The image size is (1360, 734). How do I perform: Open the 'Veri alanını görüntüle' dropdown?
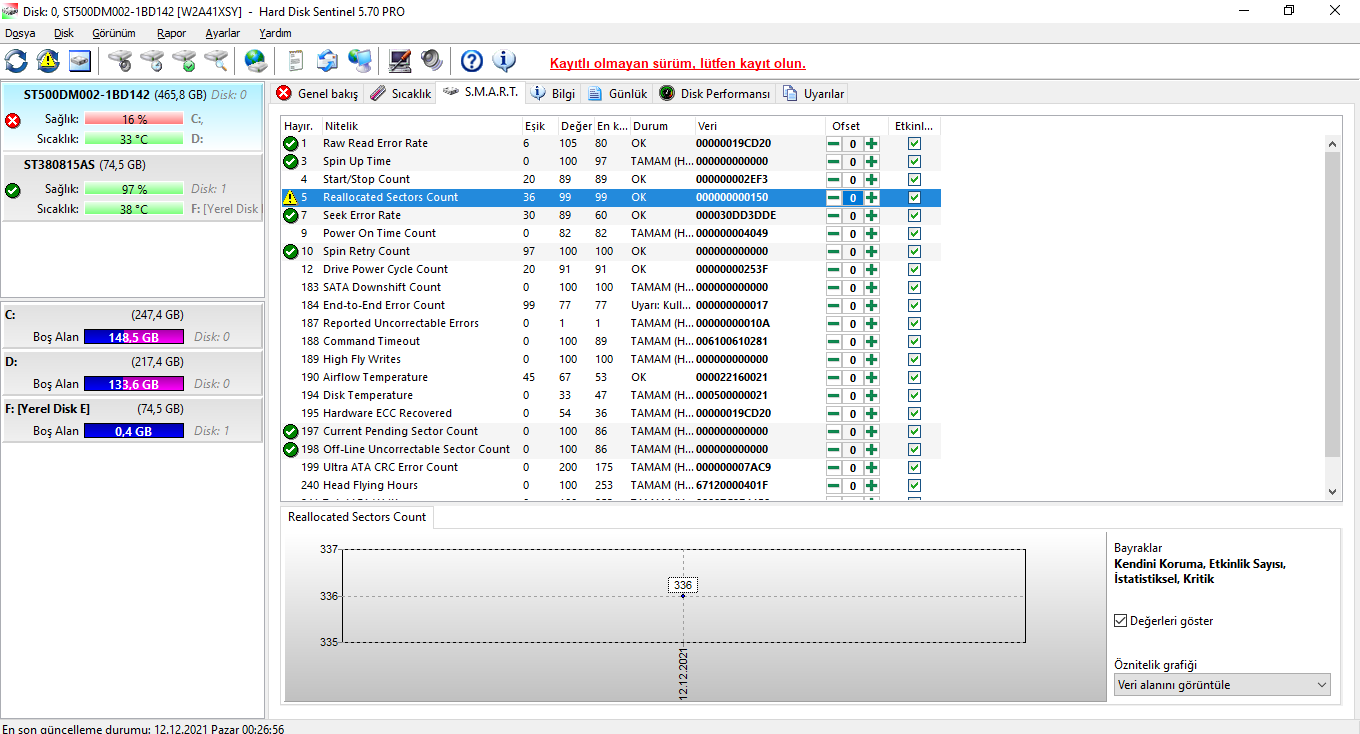[1222, 685]
